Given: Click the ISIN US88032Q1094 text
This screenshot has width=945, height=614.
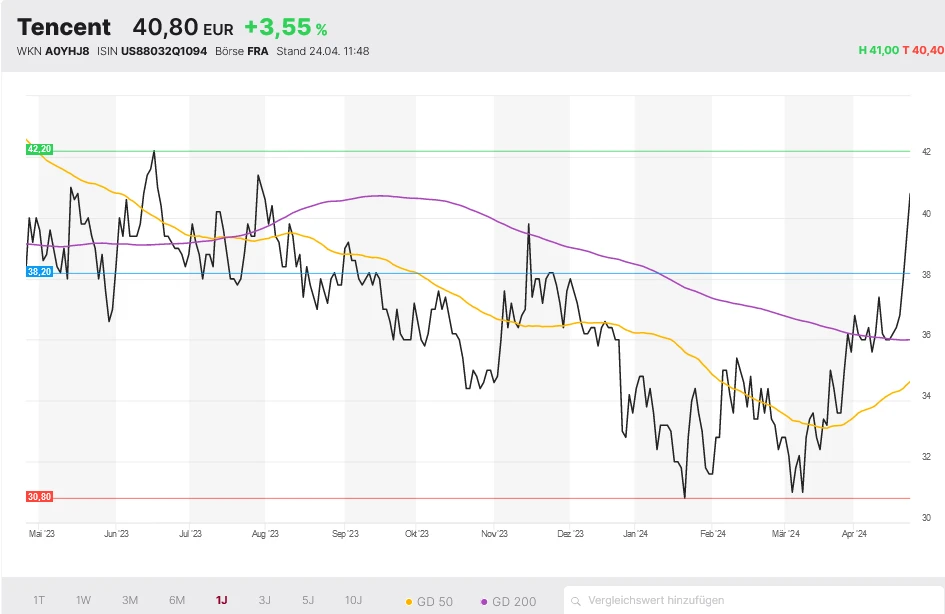Looking at the screenshot, I should pos(152,51).
